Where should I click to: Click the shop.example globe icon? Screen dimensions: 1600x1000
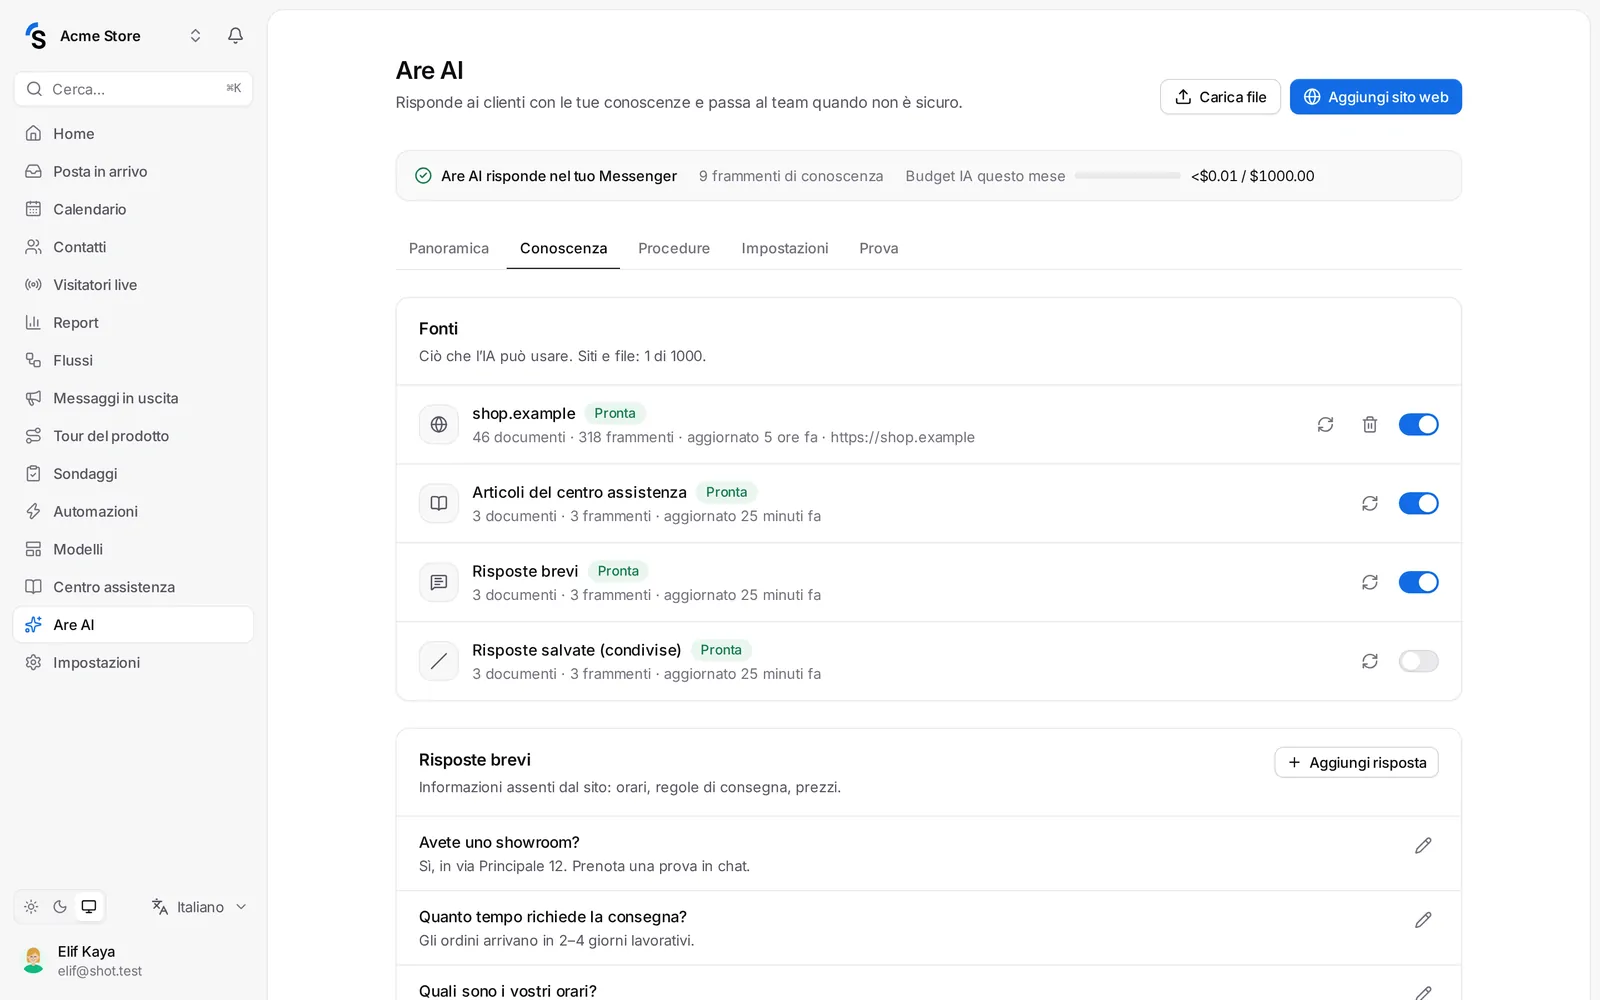click(439, 425)
